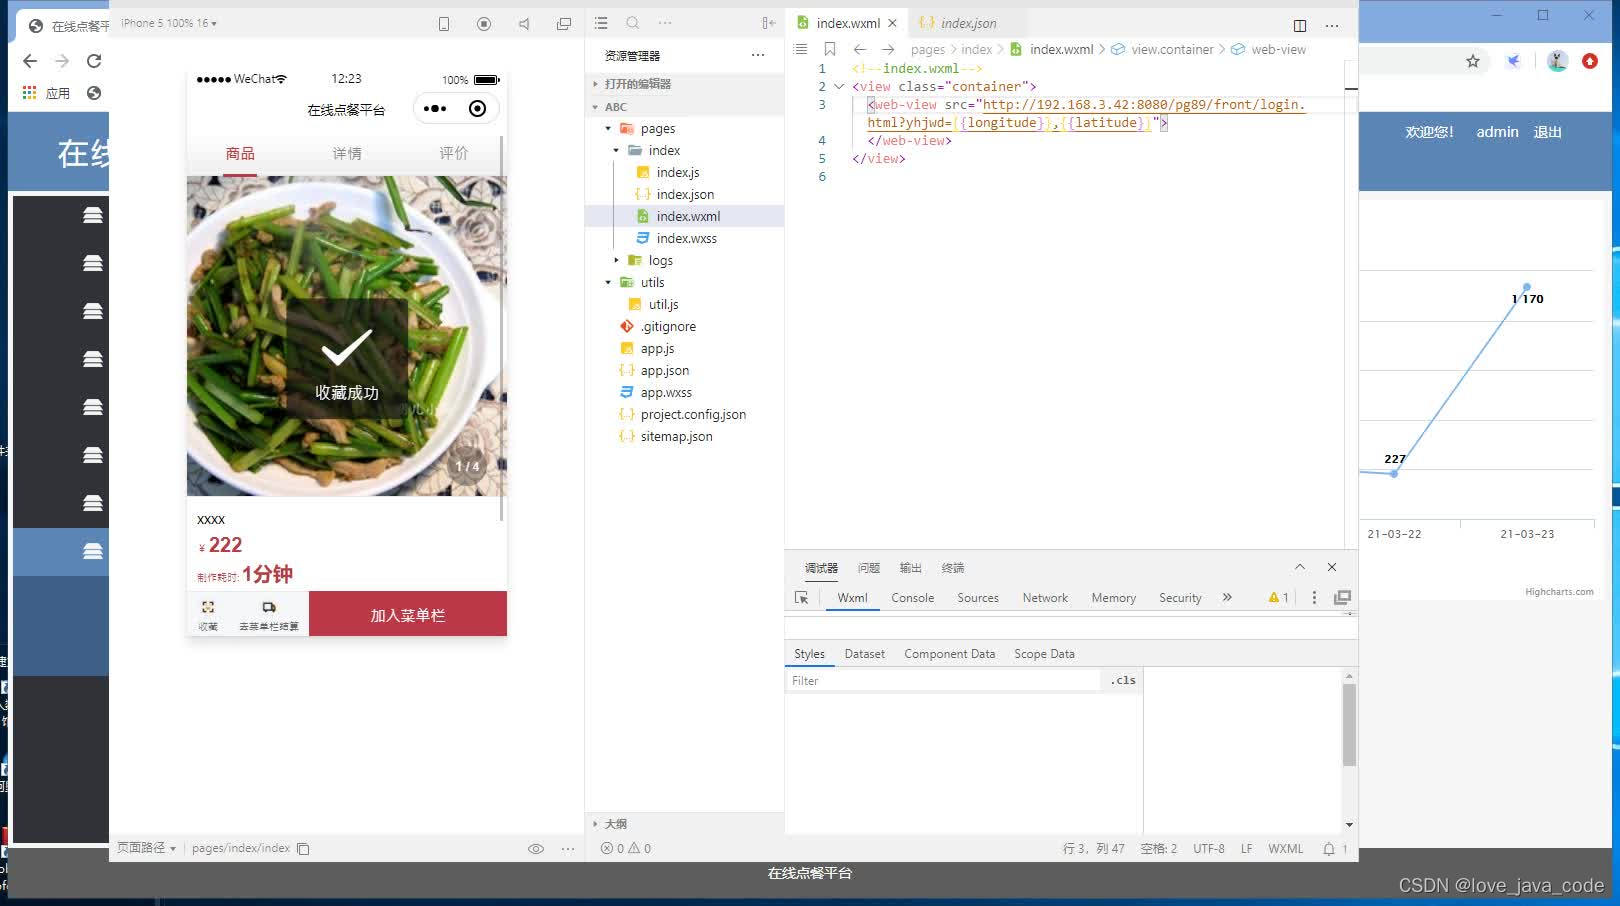Click 加入菜单栏 button
Viewport: 1620px width, 906px height.
[408, 614]
